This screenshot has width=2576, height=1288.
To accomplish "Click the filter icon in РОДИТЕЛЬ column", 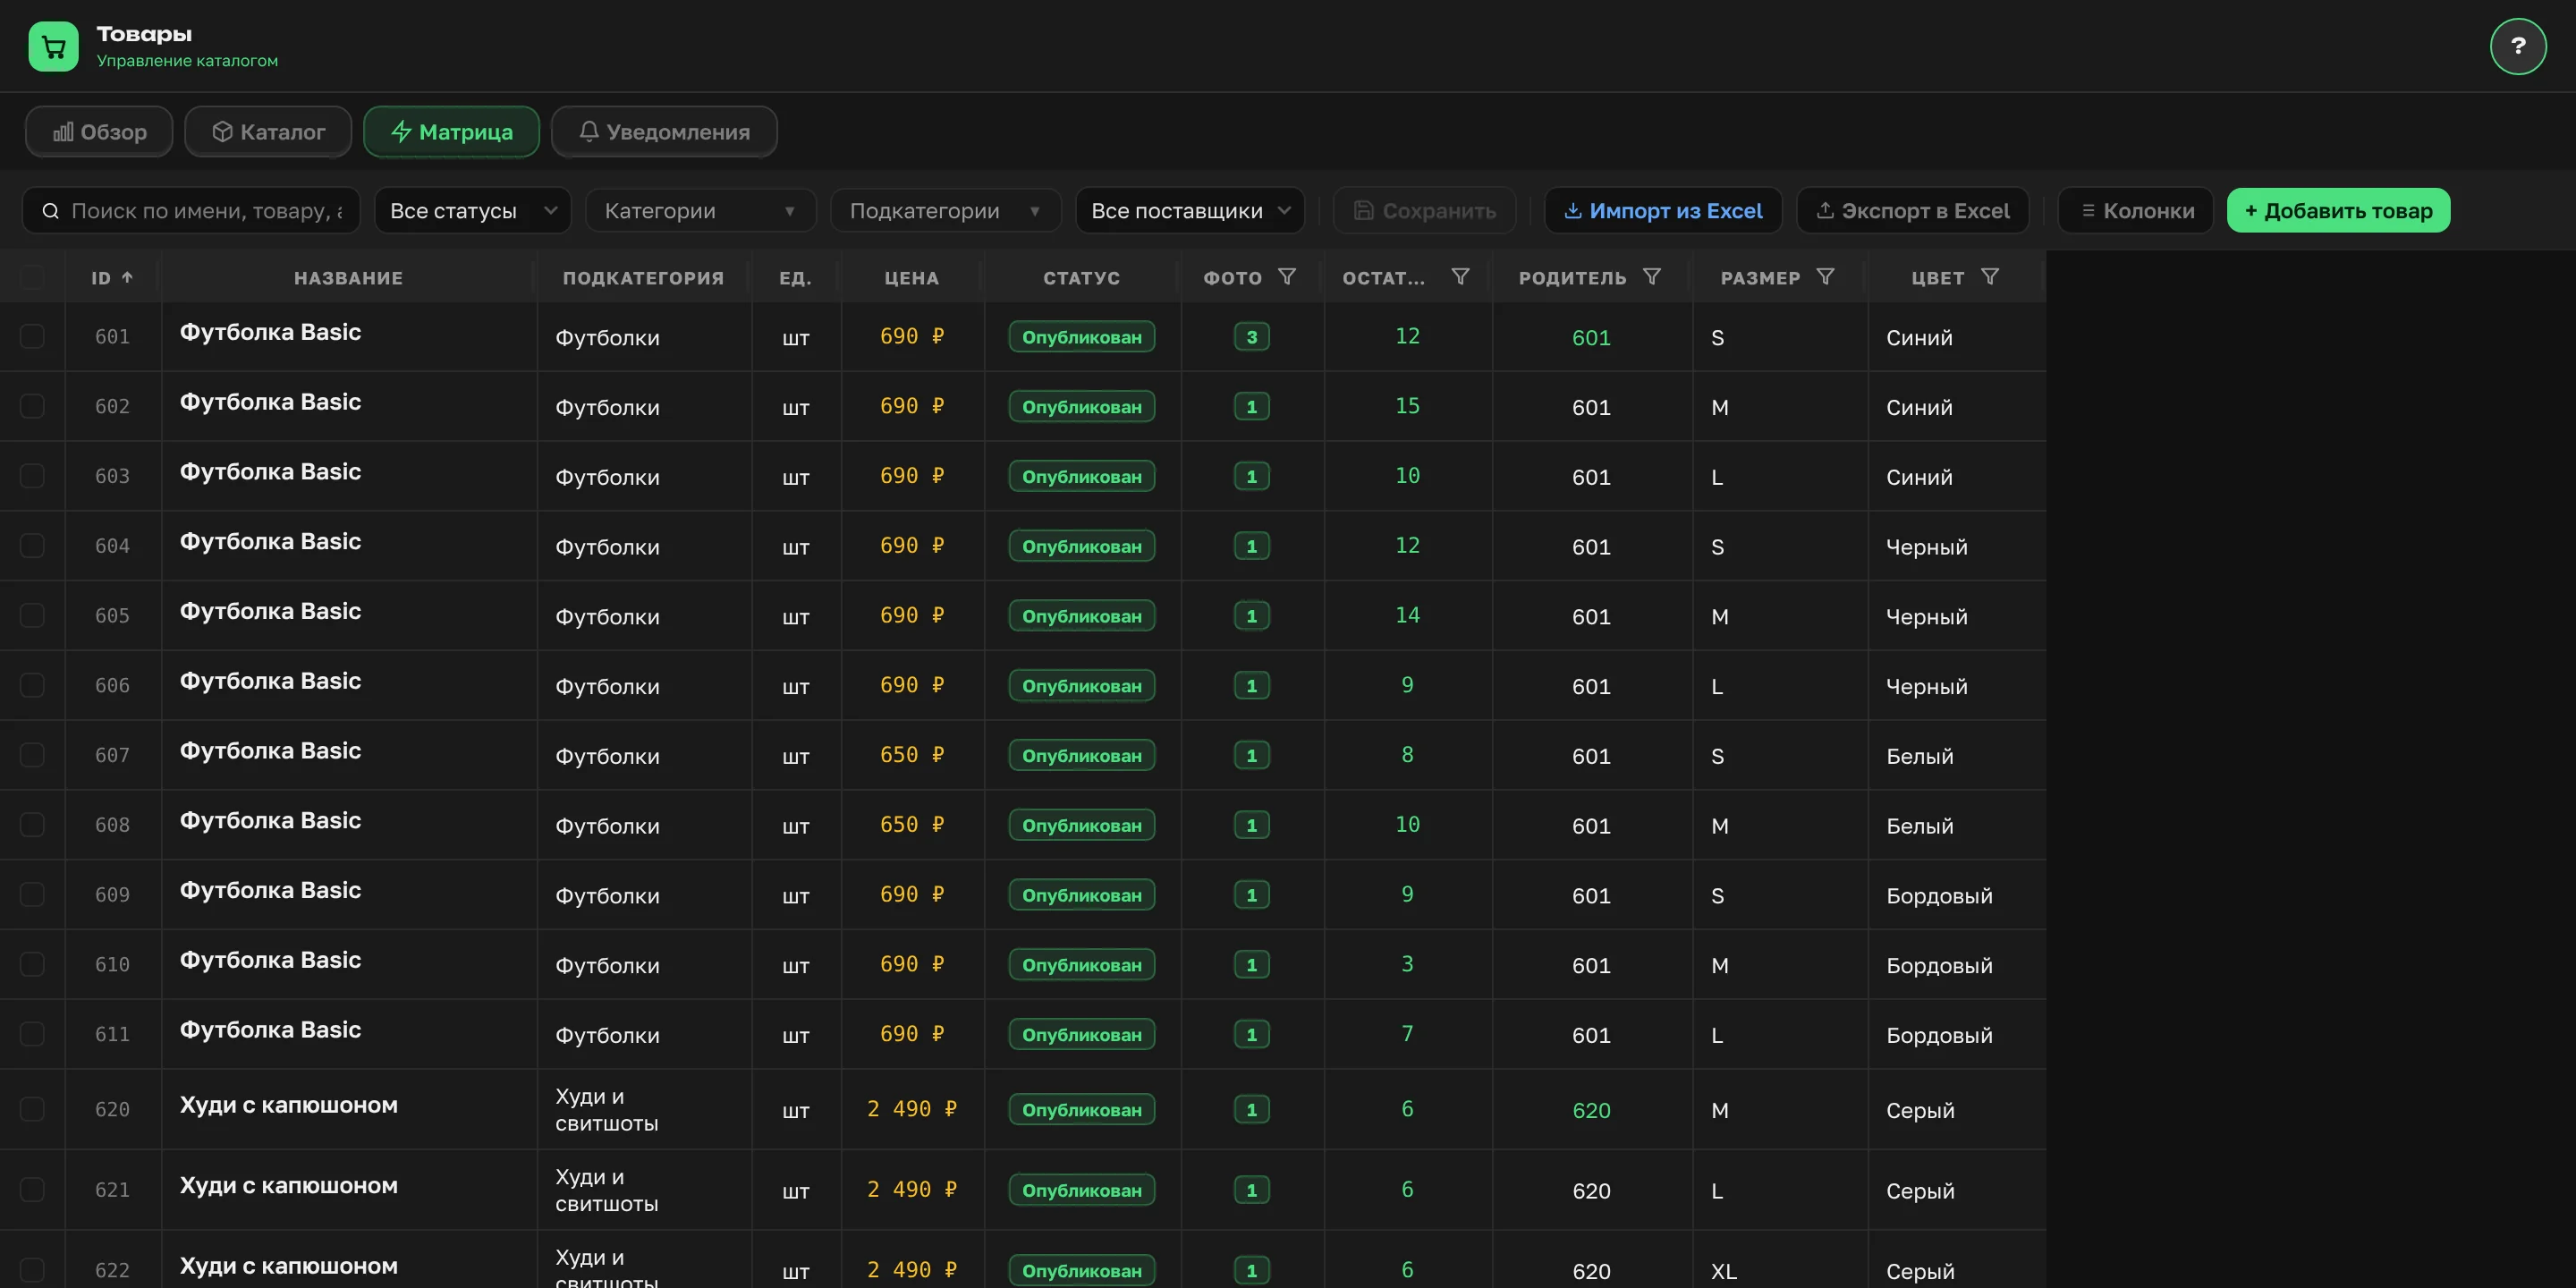I will coord(1652,277).
